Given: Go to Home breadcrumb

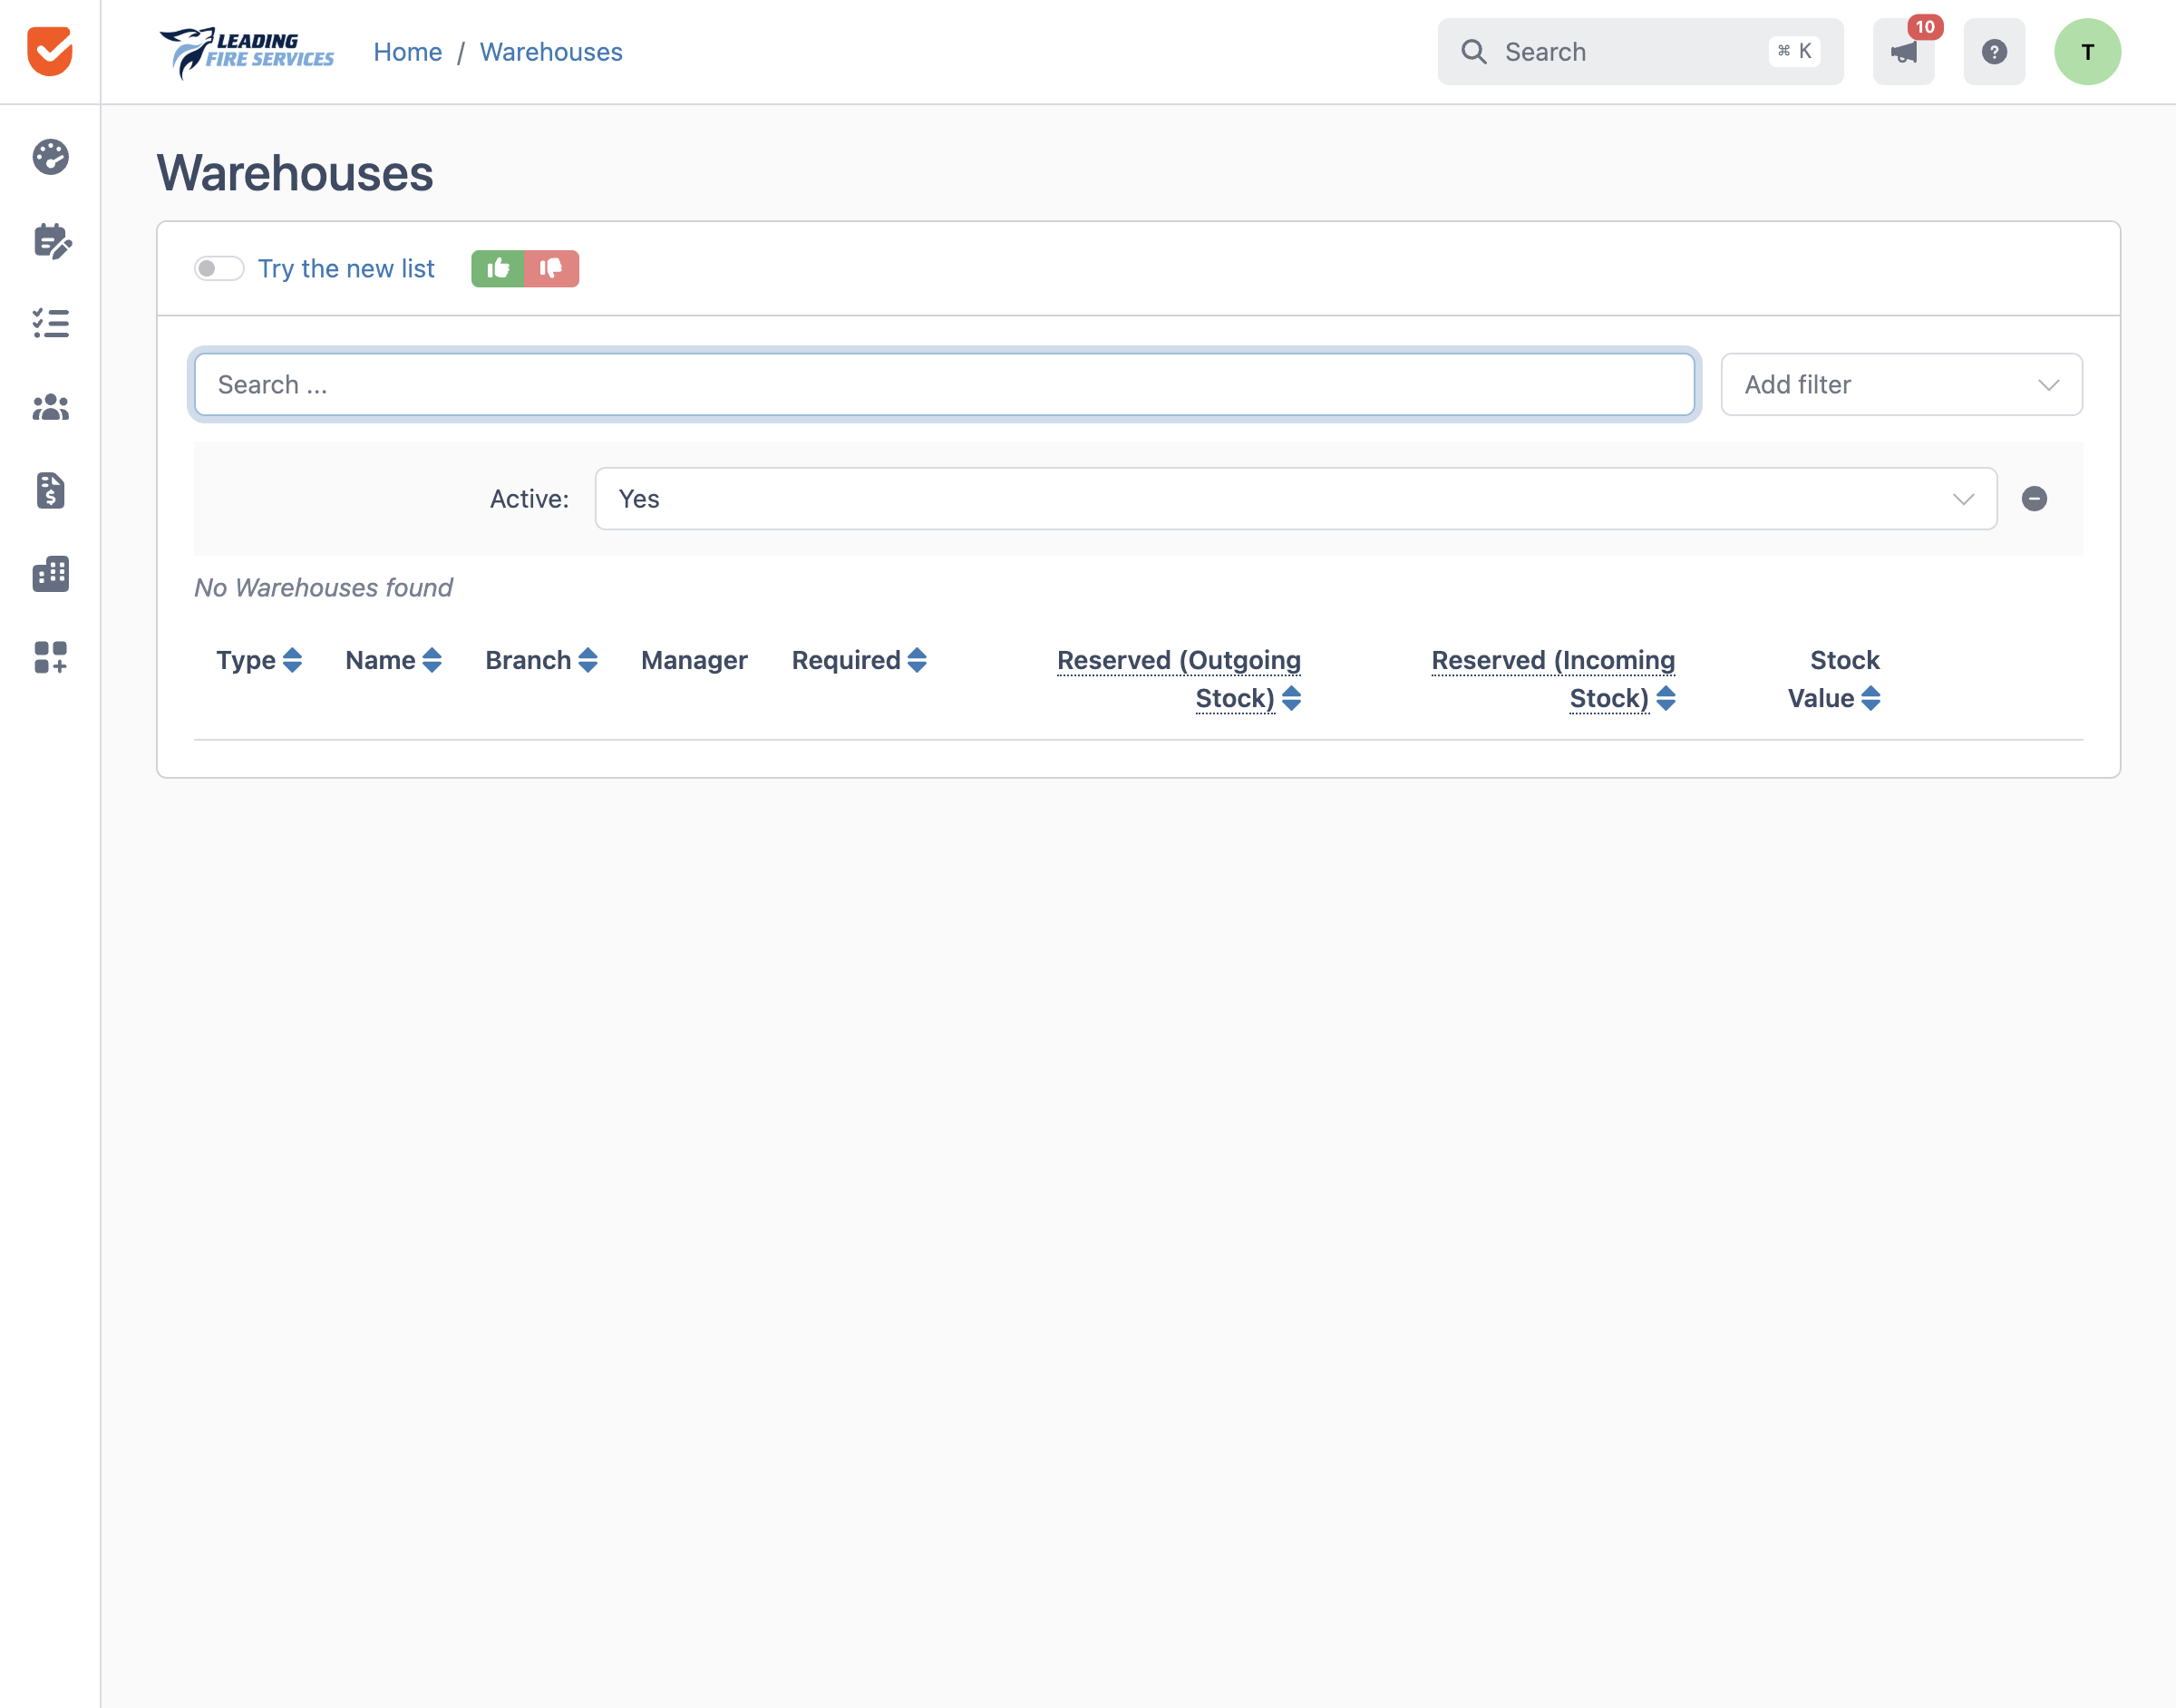Looking at the screenshot, I should coord(408,52).
